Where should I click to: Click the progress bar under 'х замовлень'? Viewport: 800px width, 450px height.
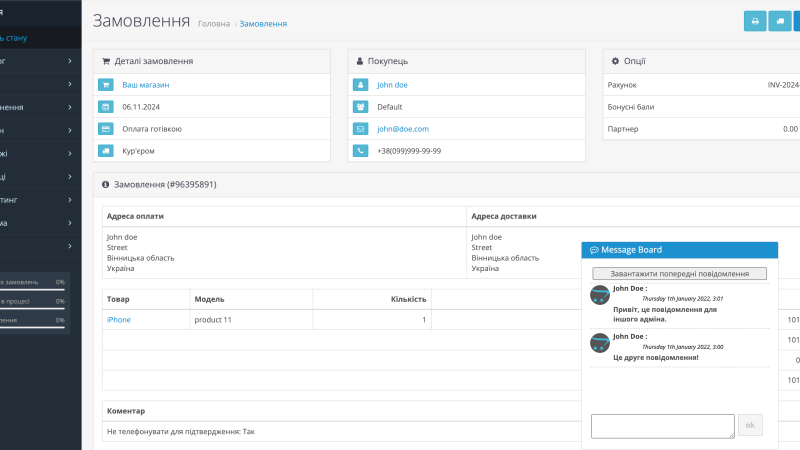click(x=32, y=290)
